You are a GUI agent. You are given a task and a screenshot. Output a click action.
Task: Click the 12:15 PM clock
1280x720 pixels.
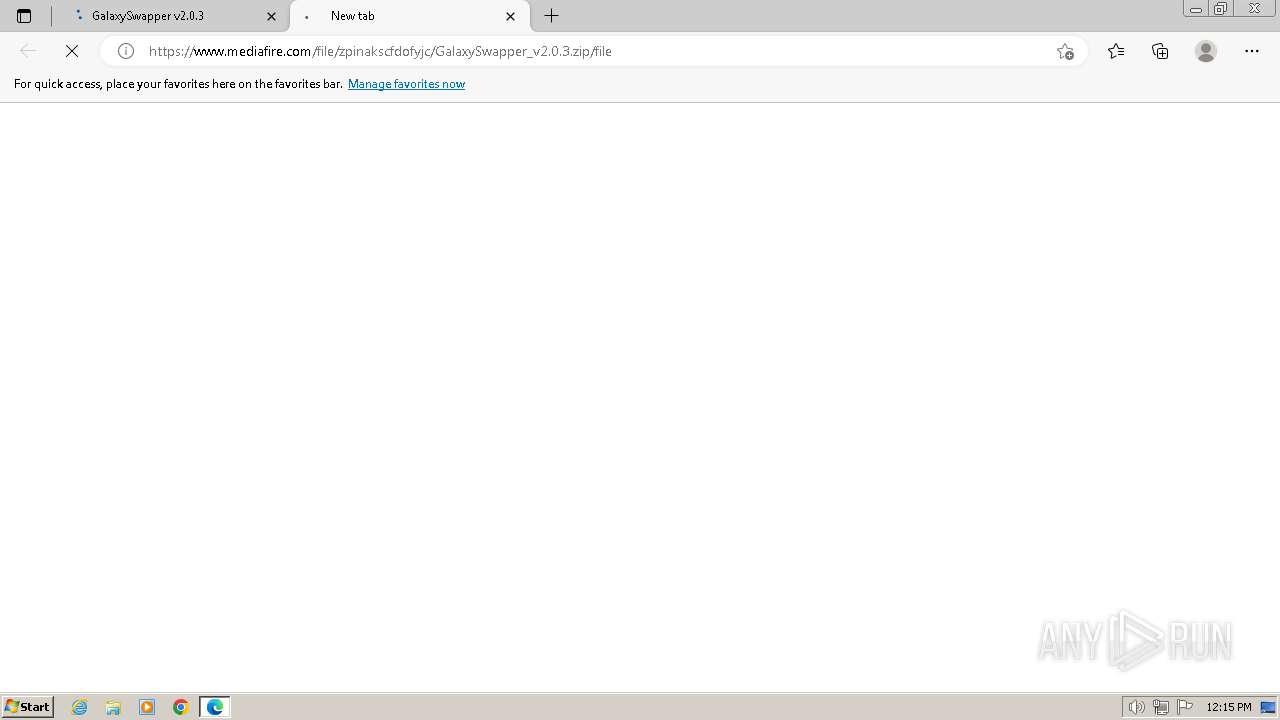point(1229,707)
